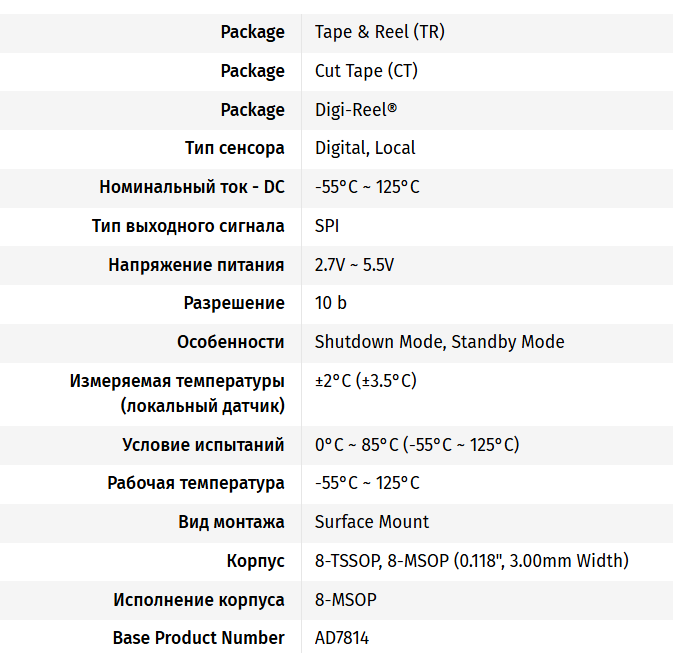Click the 8-MSOP 'Исполнение корпуса' value
This screenshot has height=653, width=673.
345,600
